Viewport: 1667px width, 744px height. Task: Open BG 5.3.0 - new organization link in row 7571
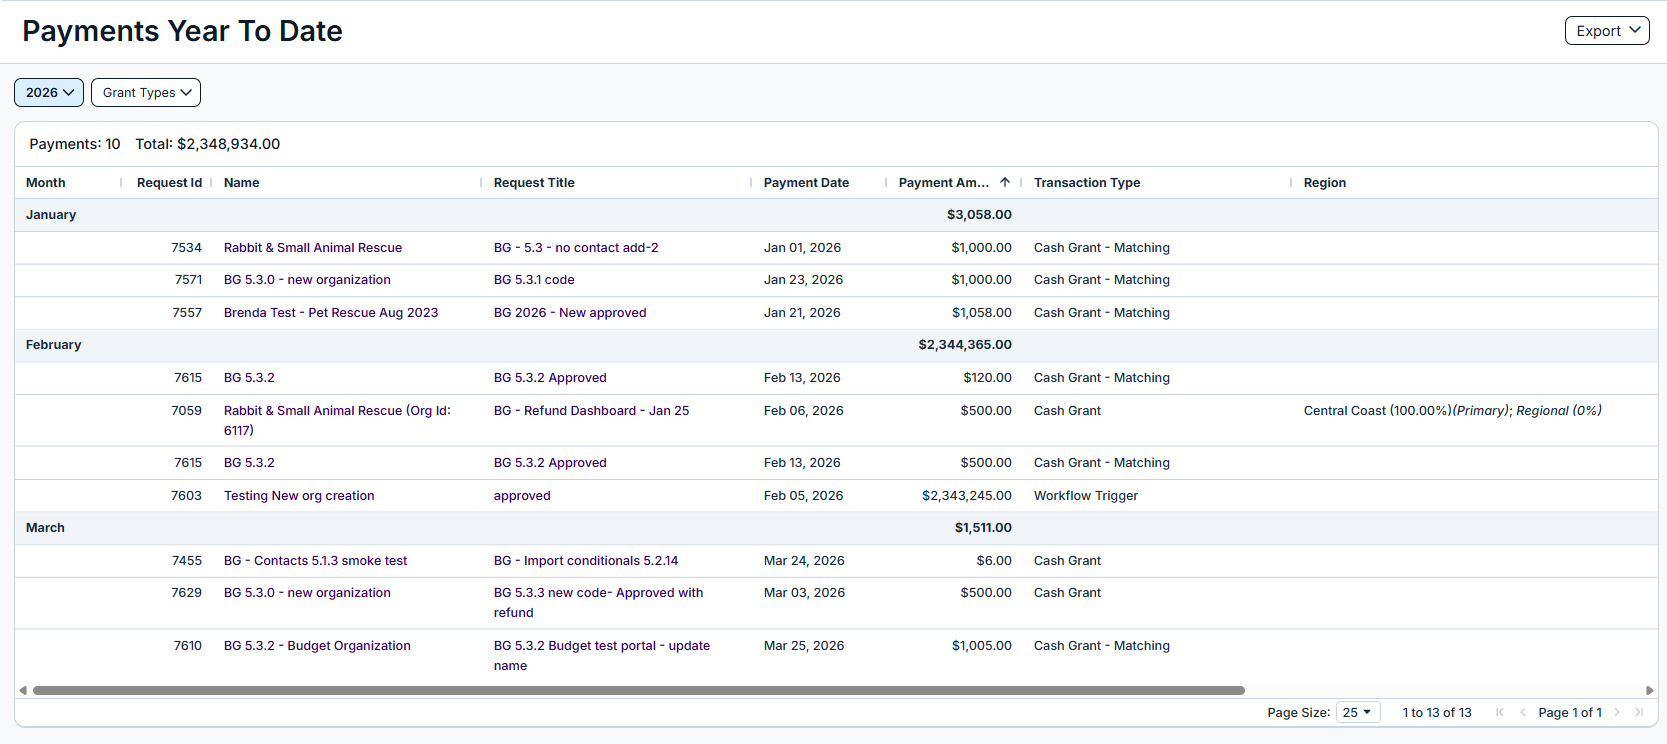point(307,279)
